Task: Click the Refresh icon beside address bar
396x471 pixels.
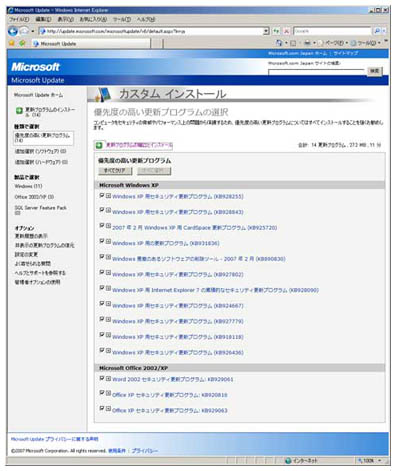Action: [x=276, y=31]
